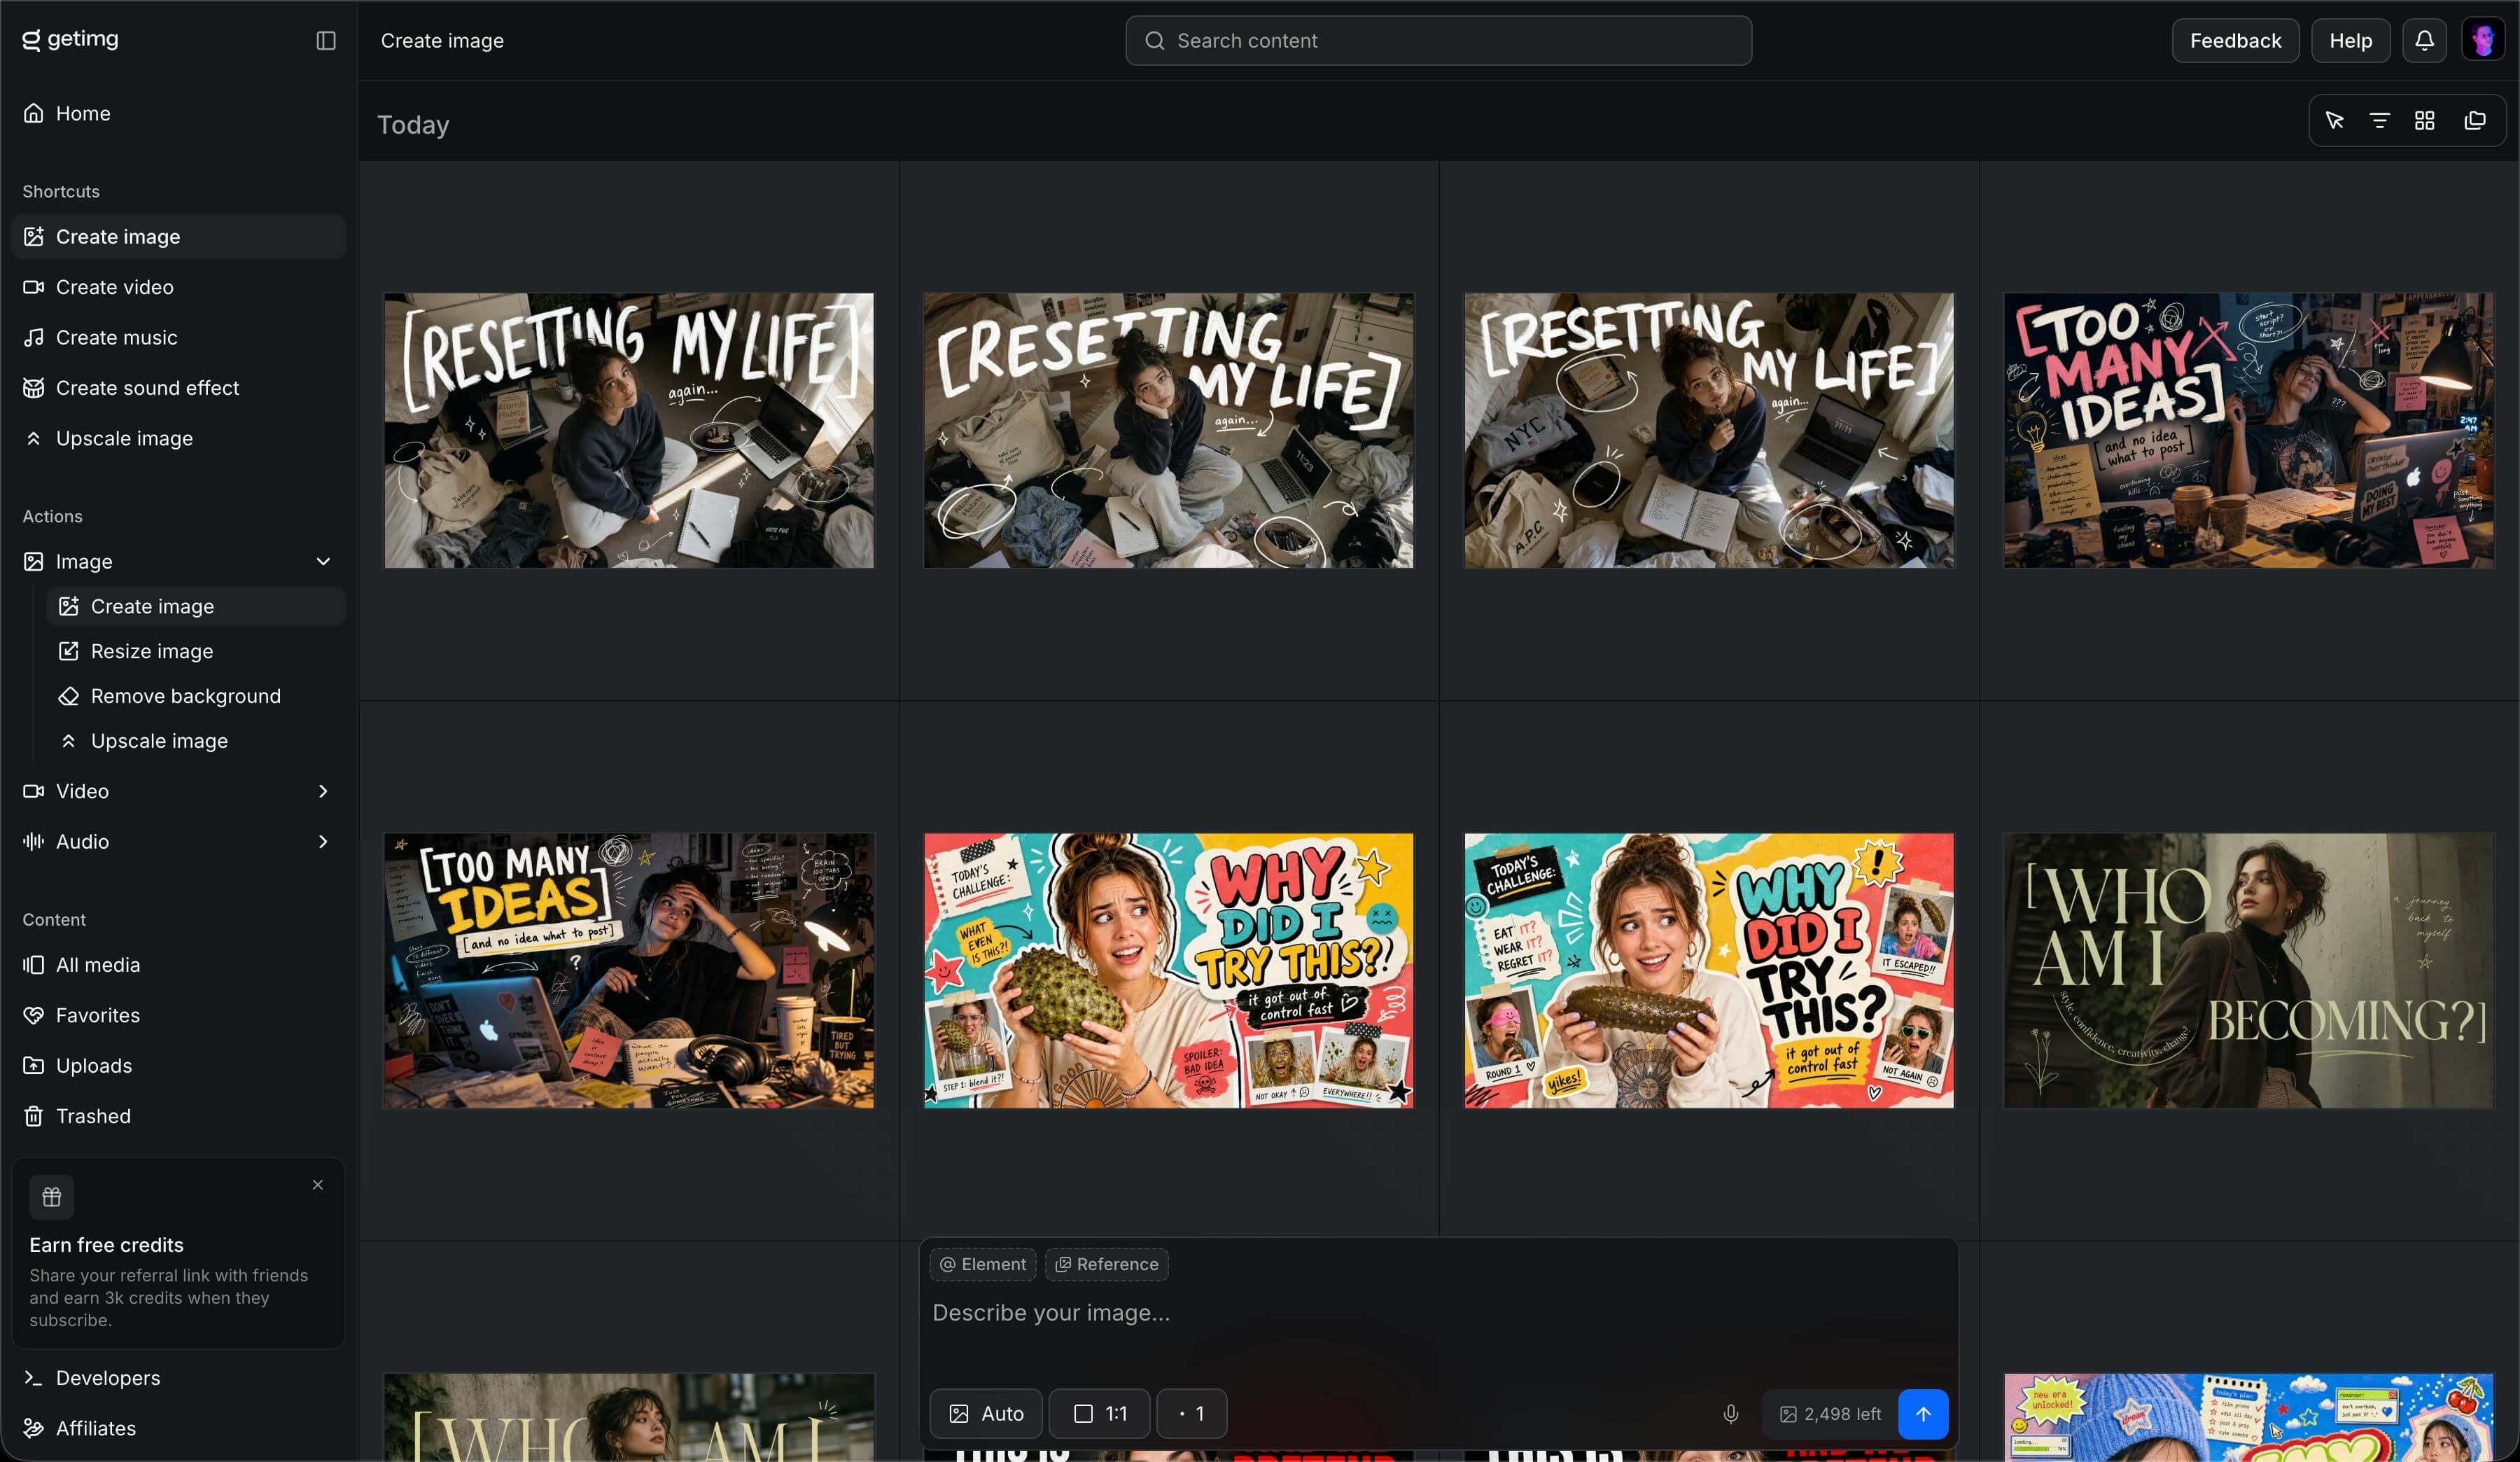Open Developers page
This screenshot has height=1462, width=2520.
tap(179, 1378)
